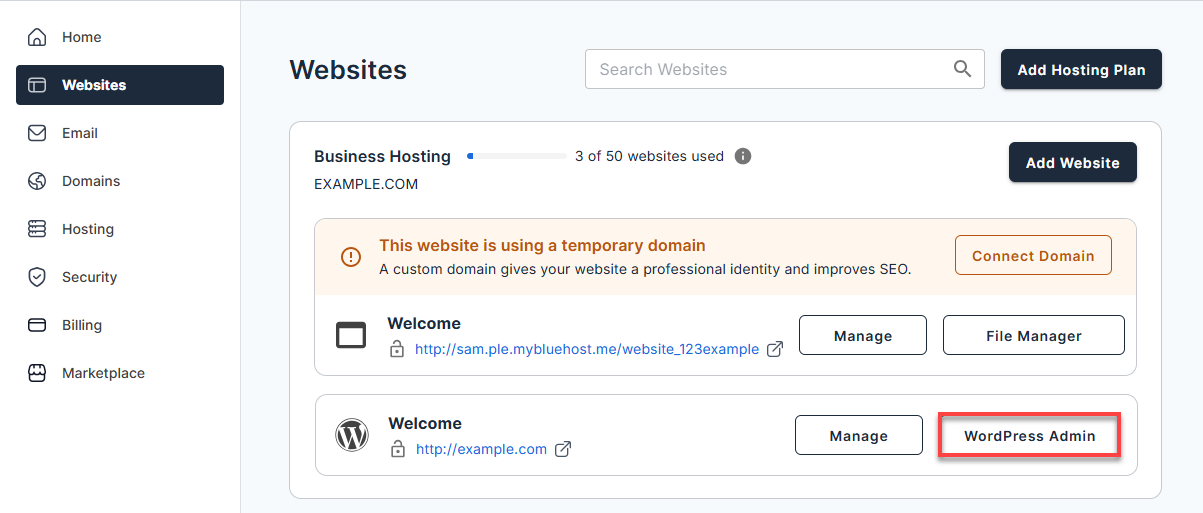This screenshot has width=1203, height=513.
Task: Click Manage for the temporary domain site
Action: click(x=863, y=336)
